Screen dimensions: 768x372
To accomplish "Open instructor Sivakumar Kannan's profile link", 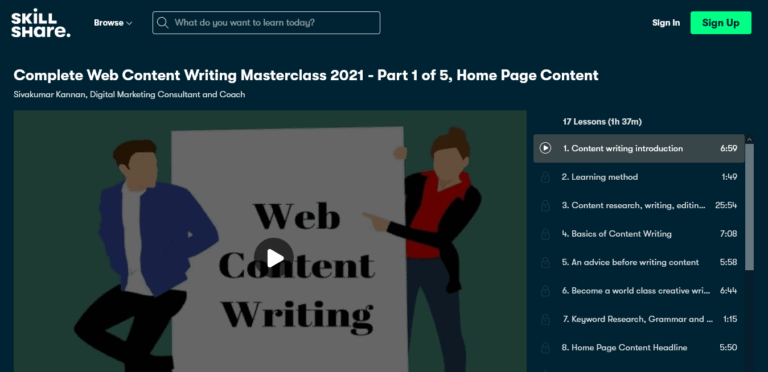I will 129,94.
